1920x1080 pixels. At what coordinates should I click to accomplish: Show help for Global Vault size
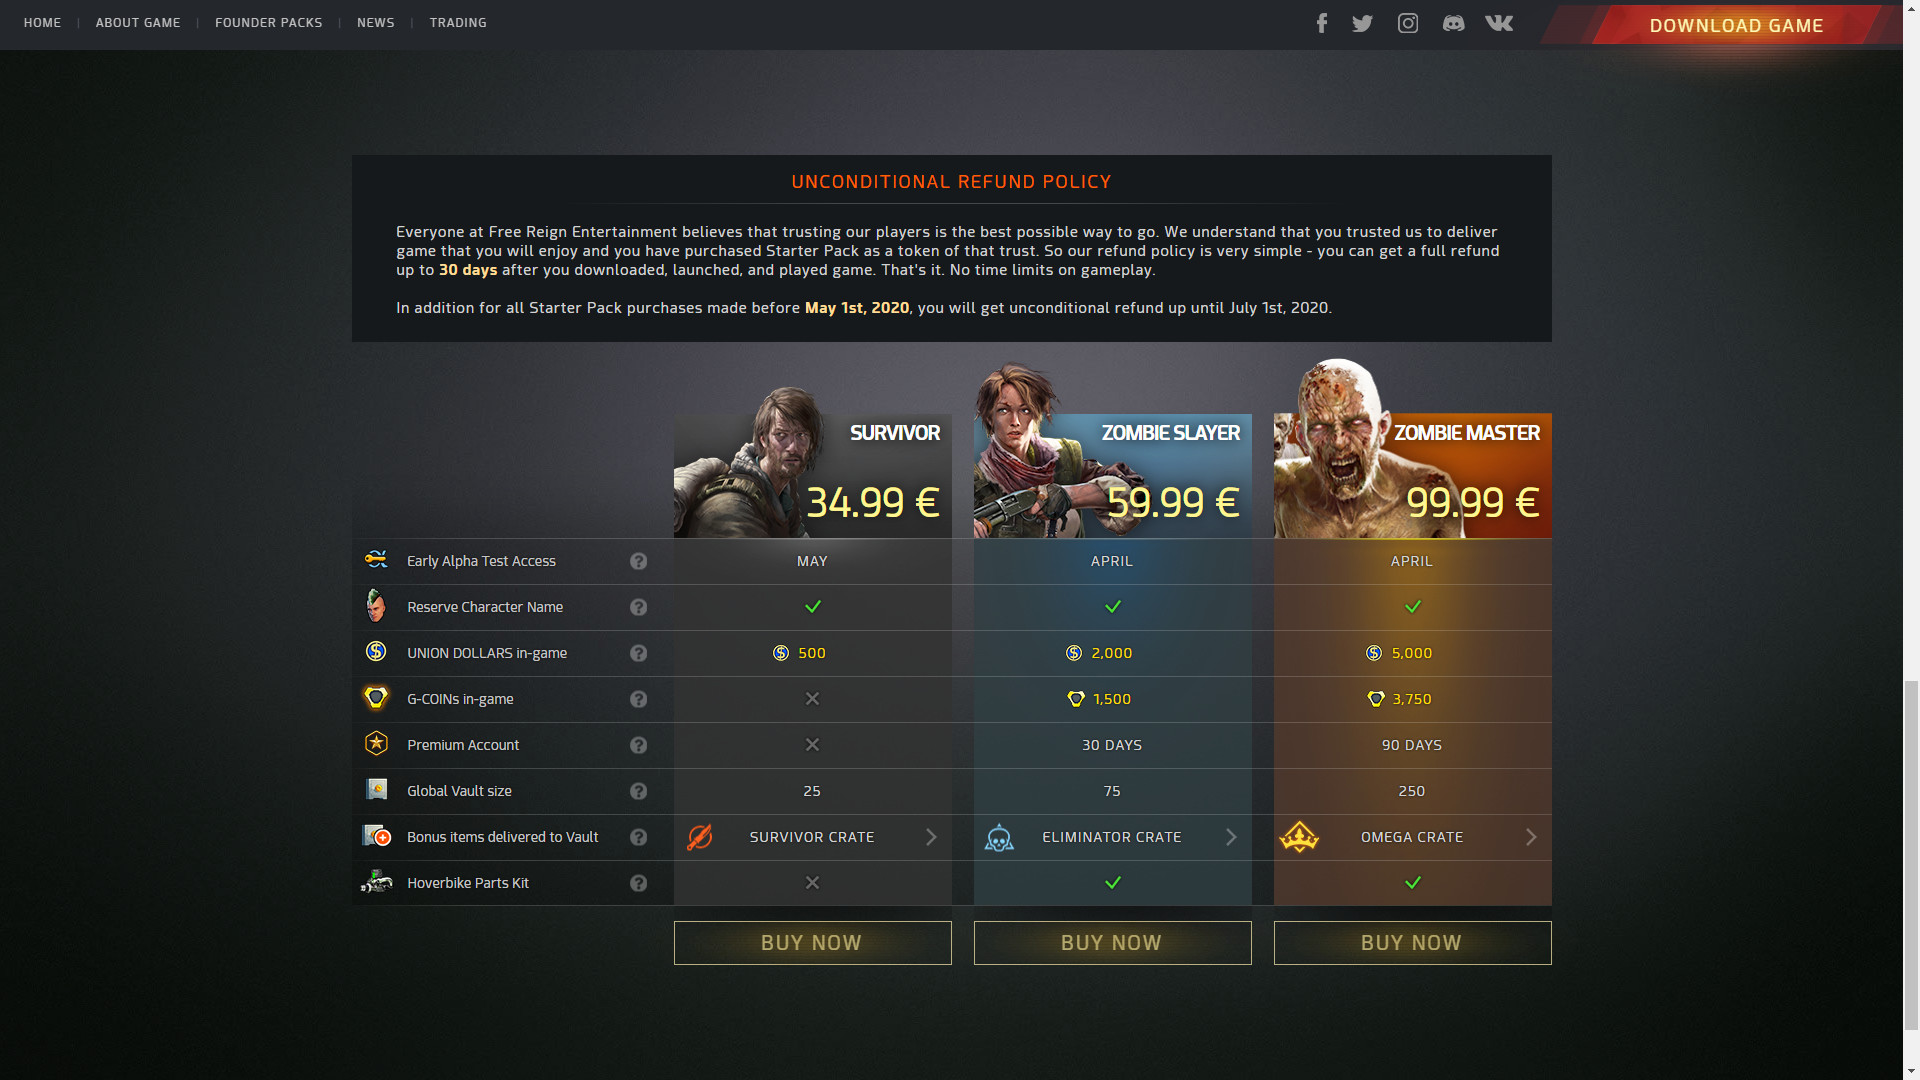[638, 791]
